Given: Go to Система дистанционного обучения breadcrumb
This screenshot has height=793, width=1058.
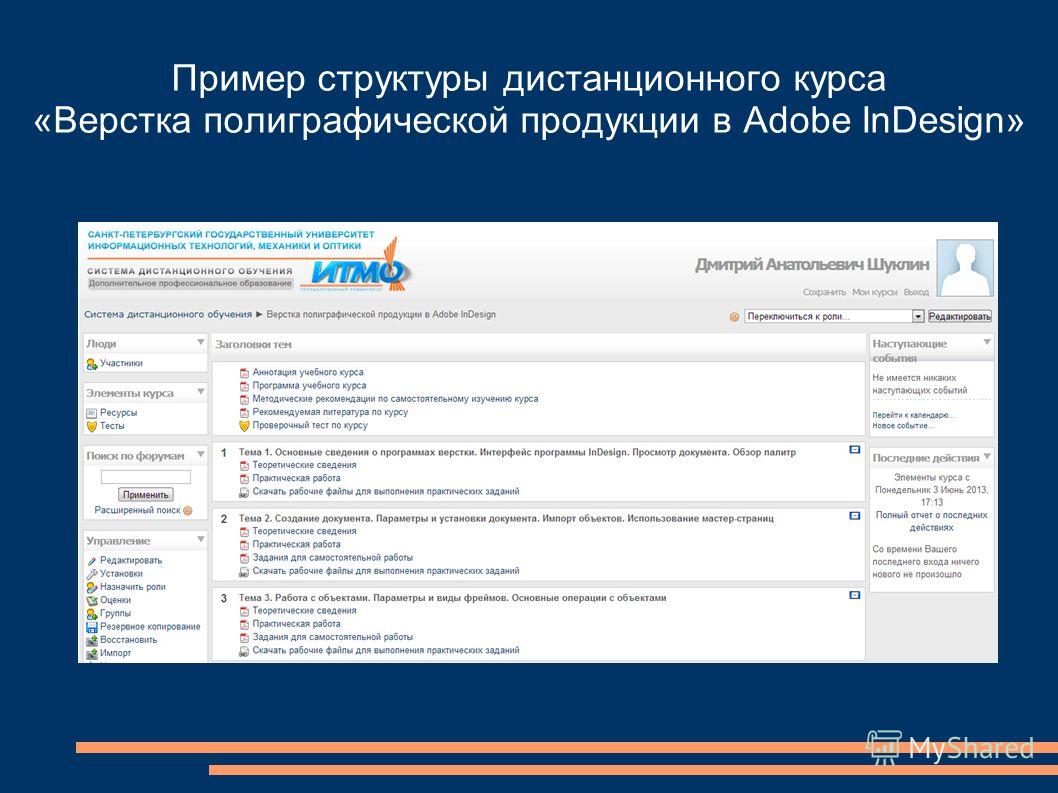Looking at the screenshot, I should pyautogui.click(x=168, y=315).
